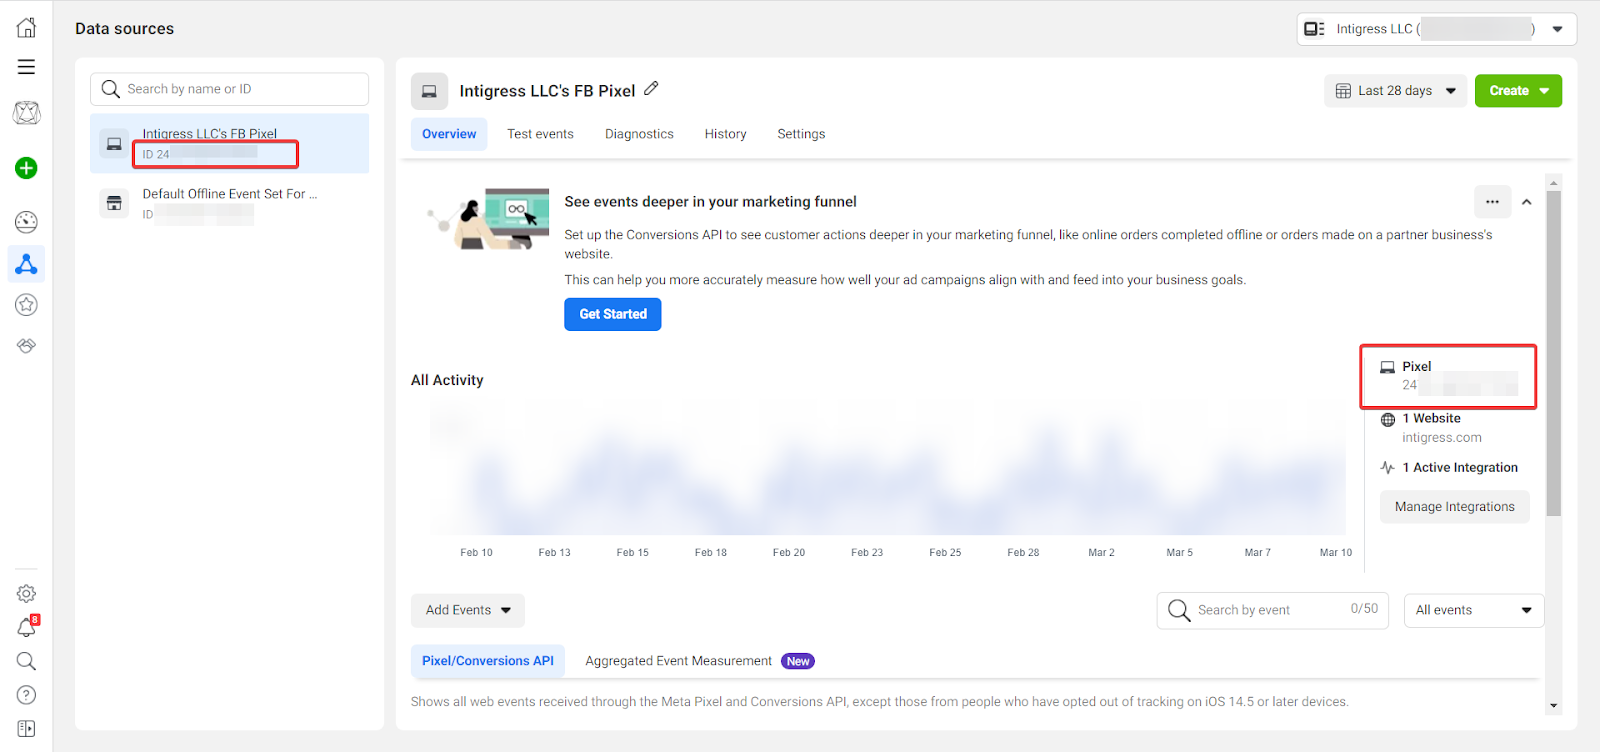The height and width of the screenshot is (752, 1600).
Task: Open the green Create dropdown button
Action: (1518, 91)
